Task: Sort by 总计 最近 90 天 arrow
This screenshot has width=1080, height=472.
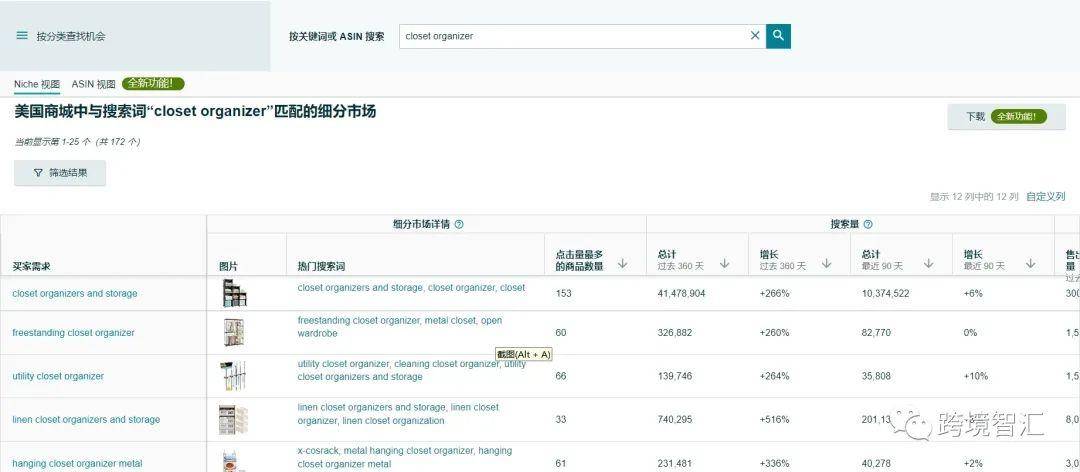Action: 928,264
